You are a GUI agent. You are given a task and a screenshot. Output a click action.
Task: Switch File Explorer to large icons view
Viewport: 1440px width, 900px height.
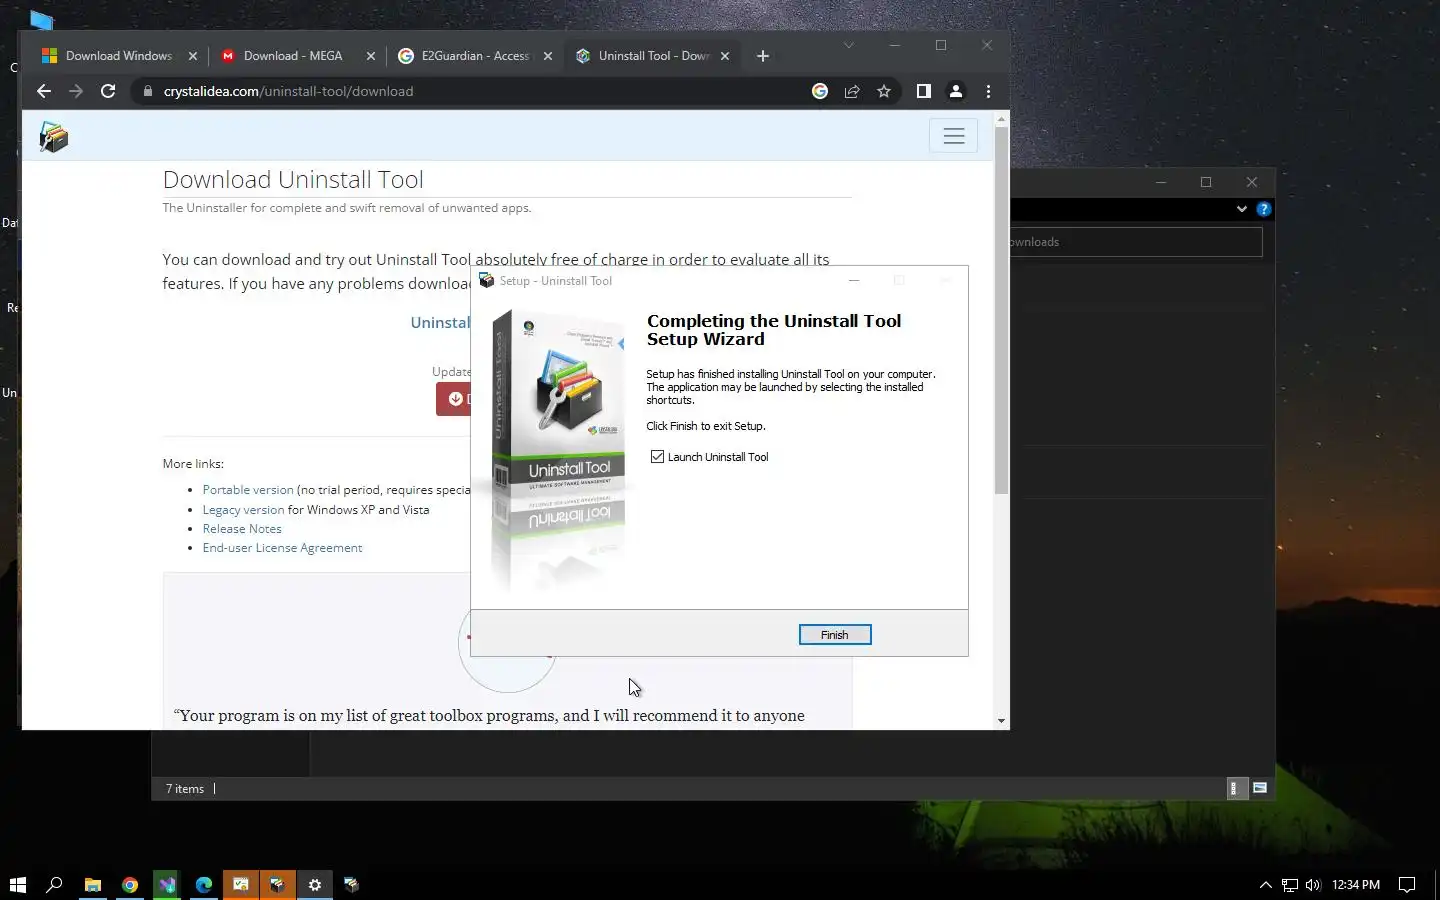(x=1260, y=788)
